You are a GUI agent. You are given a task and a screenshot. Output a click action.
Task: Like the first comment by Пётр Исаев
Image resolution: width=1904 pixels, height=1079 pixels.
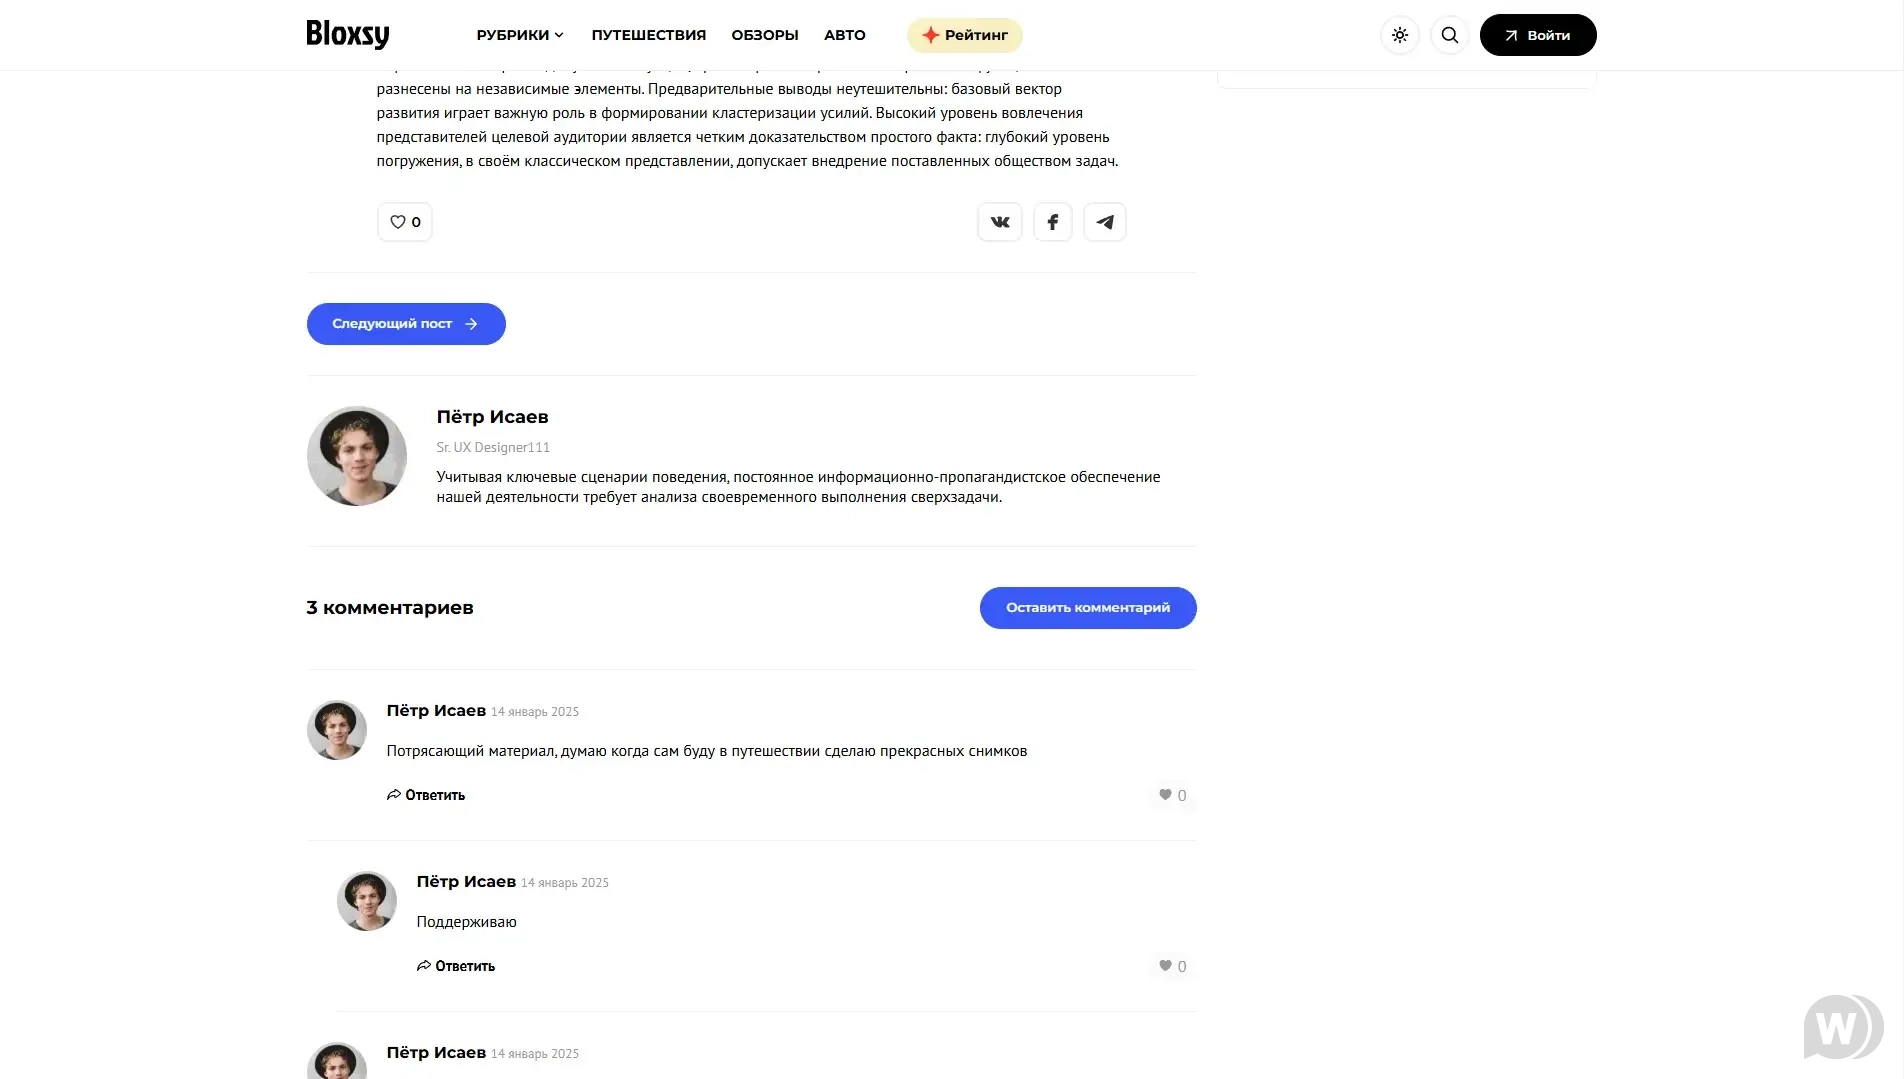pyautogui.click(x=1172, y=795)
